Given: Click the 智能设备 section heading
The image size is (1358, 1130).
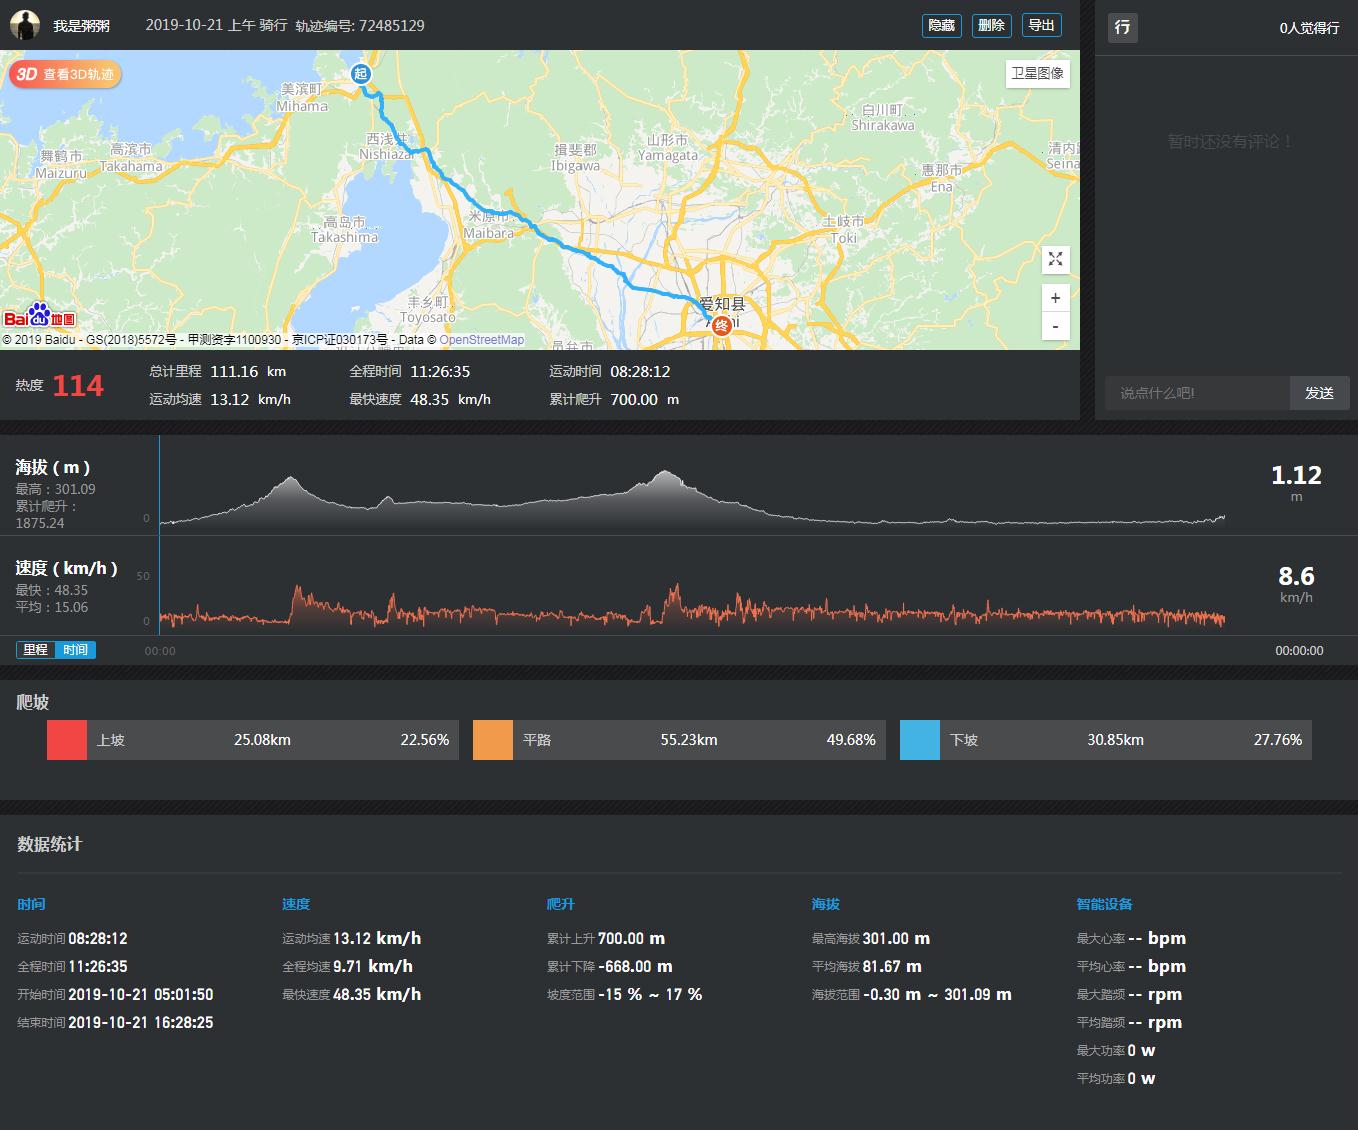Looking at the screenshot, I should [1104, 904].
